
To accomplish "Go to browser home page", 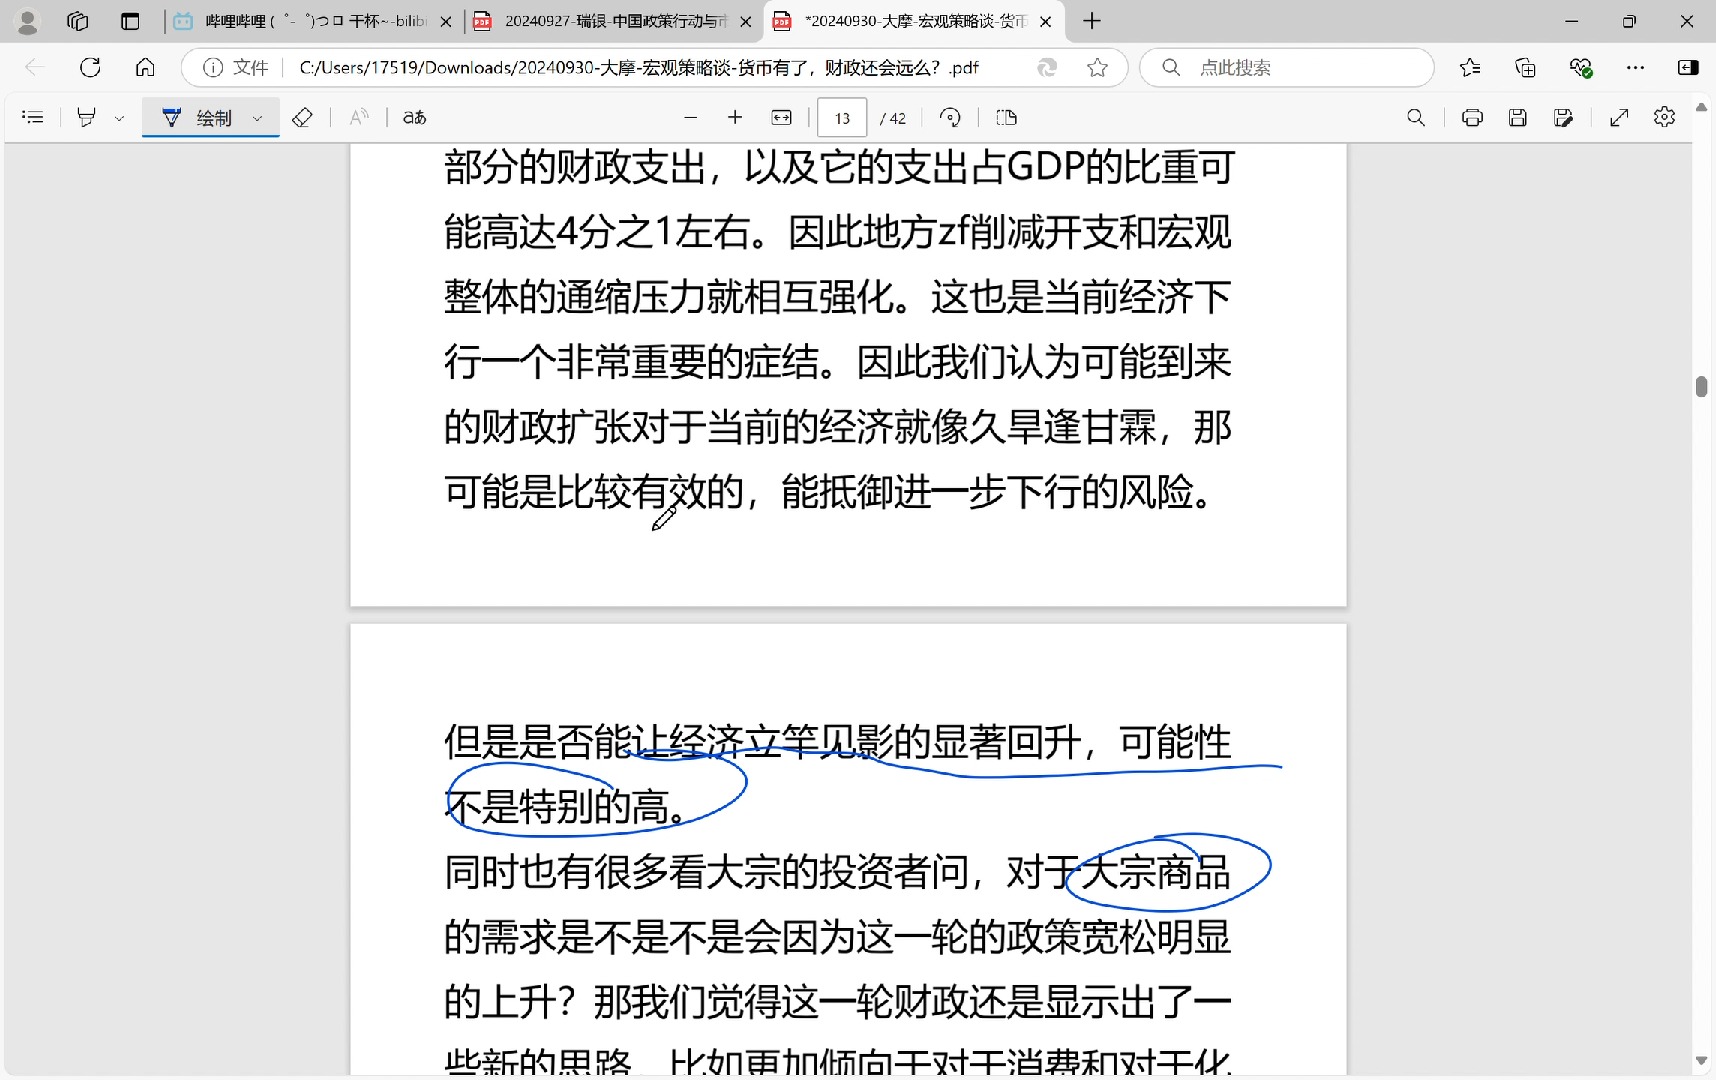I will [145, 67].
